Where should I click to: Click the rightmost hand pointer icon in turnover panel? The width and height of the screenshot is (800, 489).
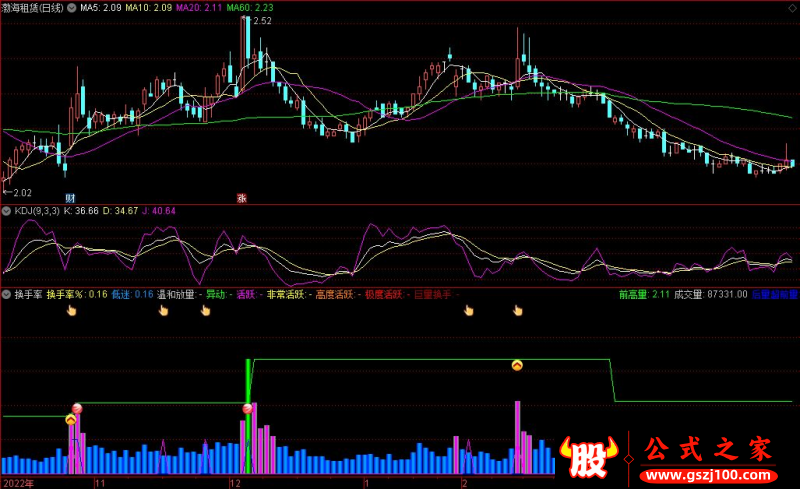tap(518, 311)
